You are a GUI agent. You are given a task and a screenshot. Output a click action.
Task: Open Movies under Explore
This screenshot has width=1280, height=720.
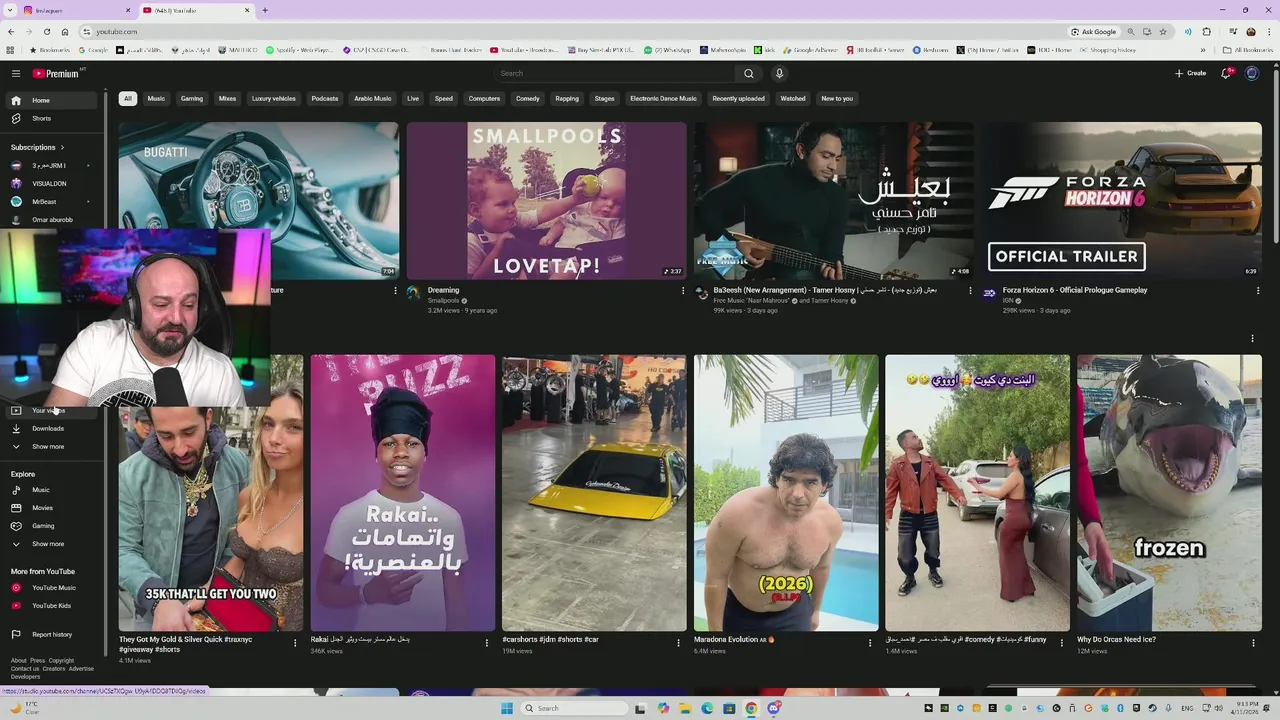point(52,508)
